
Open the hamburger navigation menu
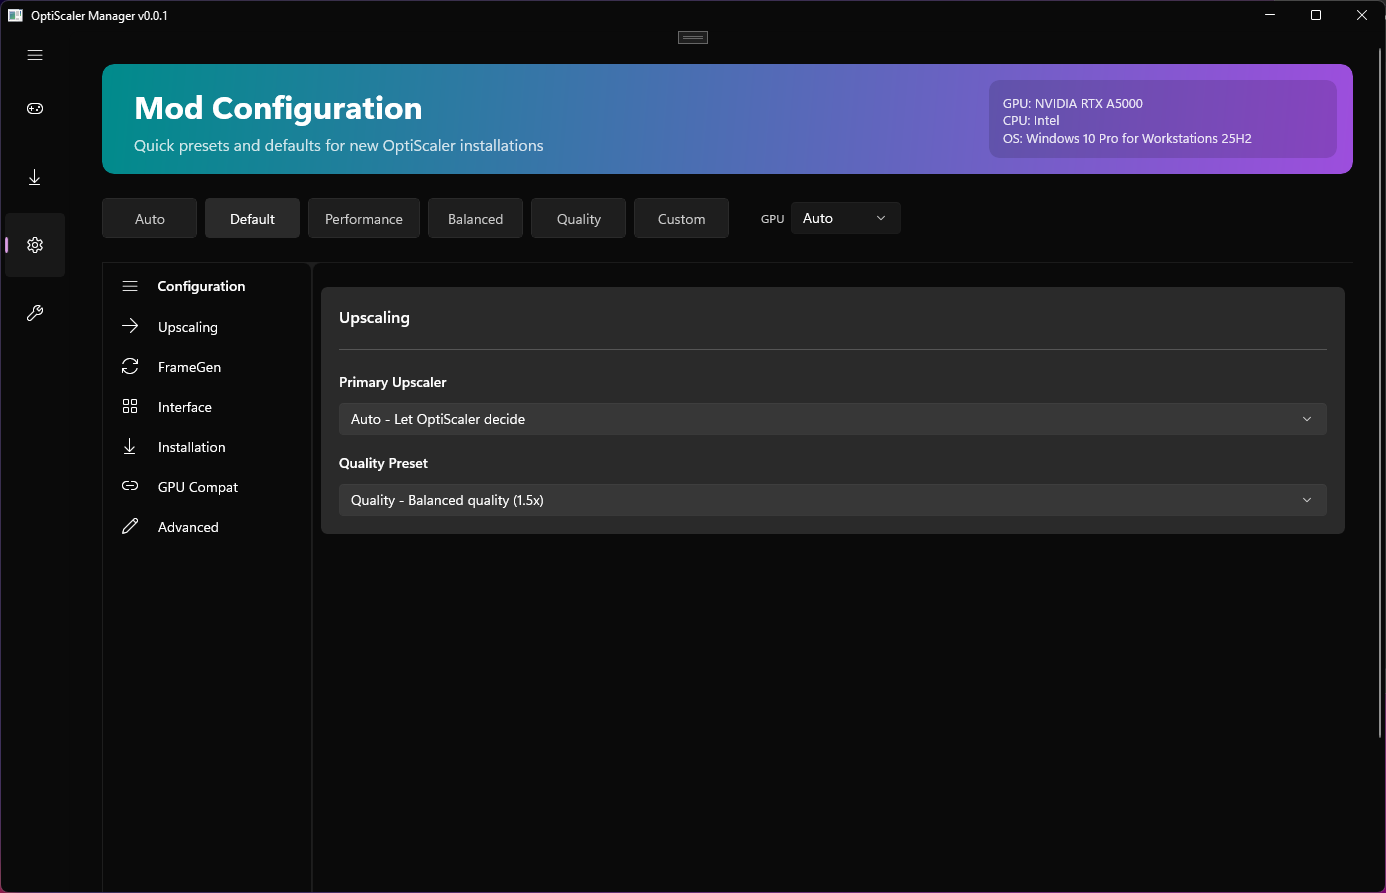(35, 55)
